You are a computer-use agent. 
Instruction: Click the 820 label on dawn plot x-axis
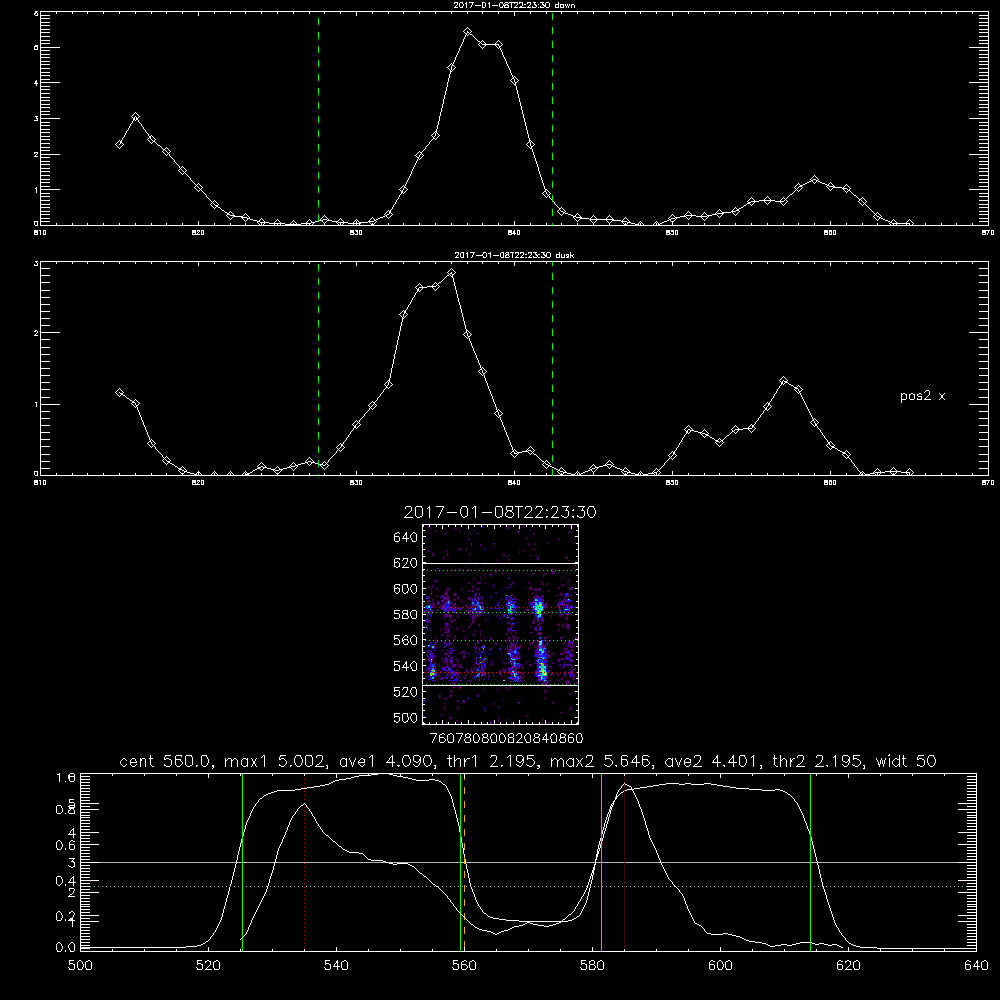point(198,233)
